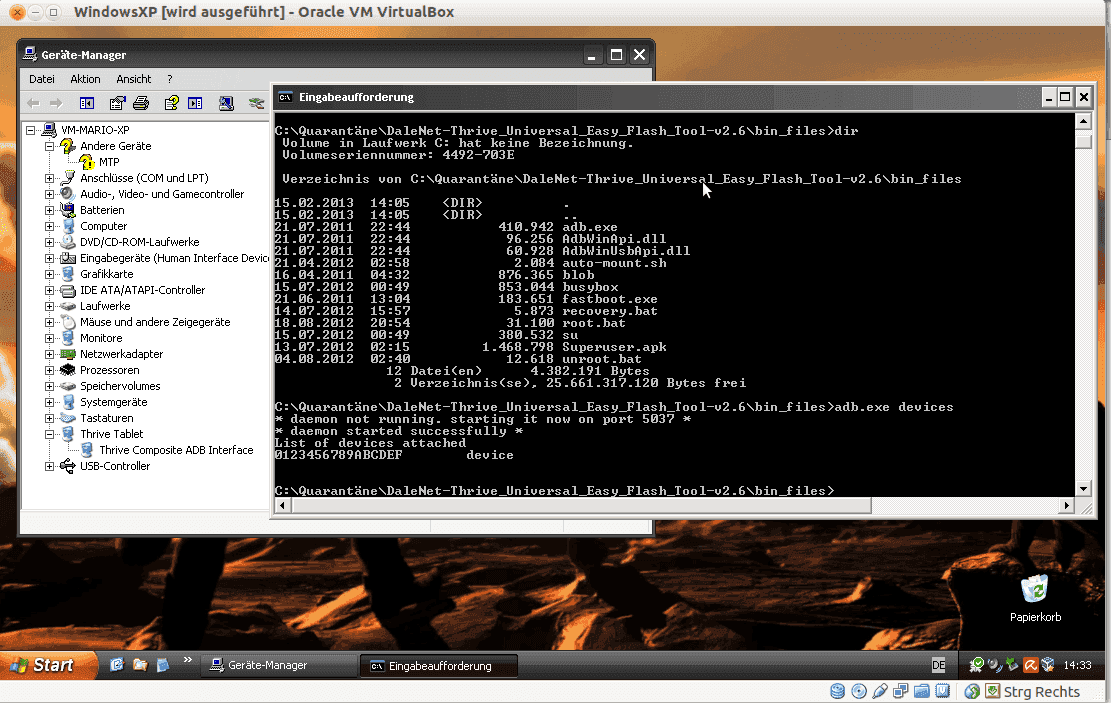This screenshot has height=703, width=1111.
Task: Click the scan for hardware changes icon
Action: pos(226,103)
